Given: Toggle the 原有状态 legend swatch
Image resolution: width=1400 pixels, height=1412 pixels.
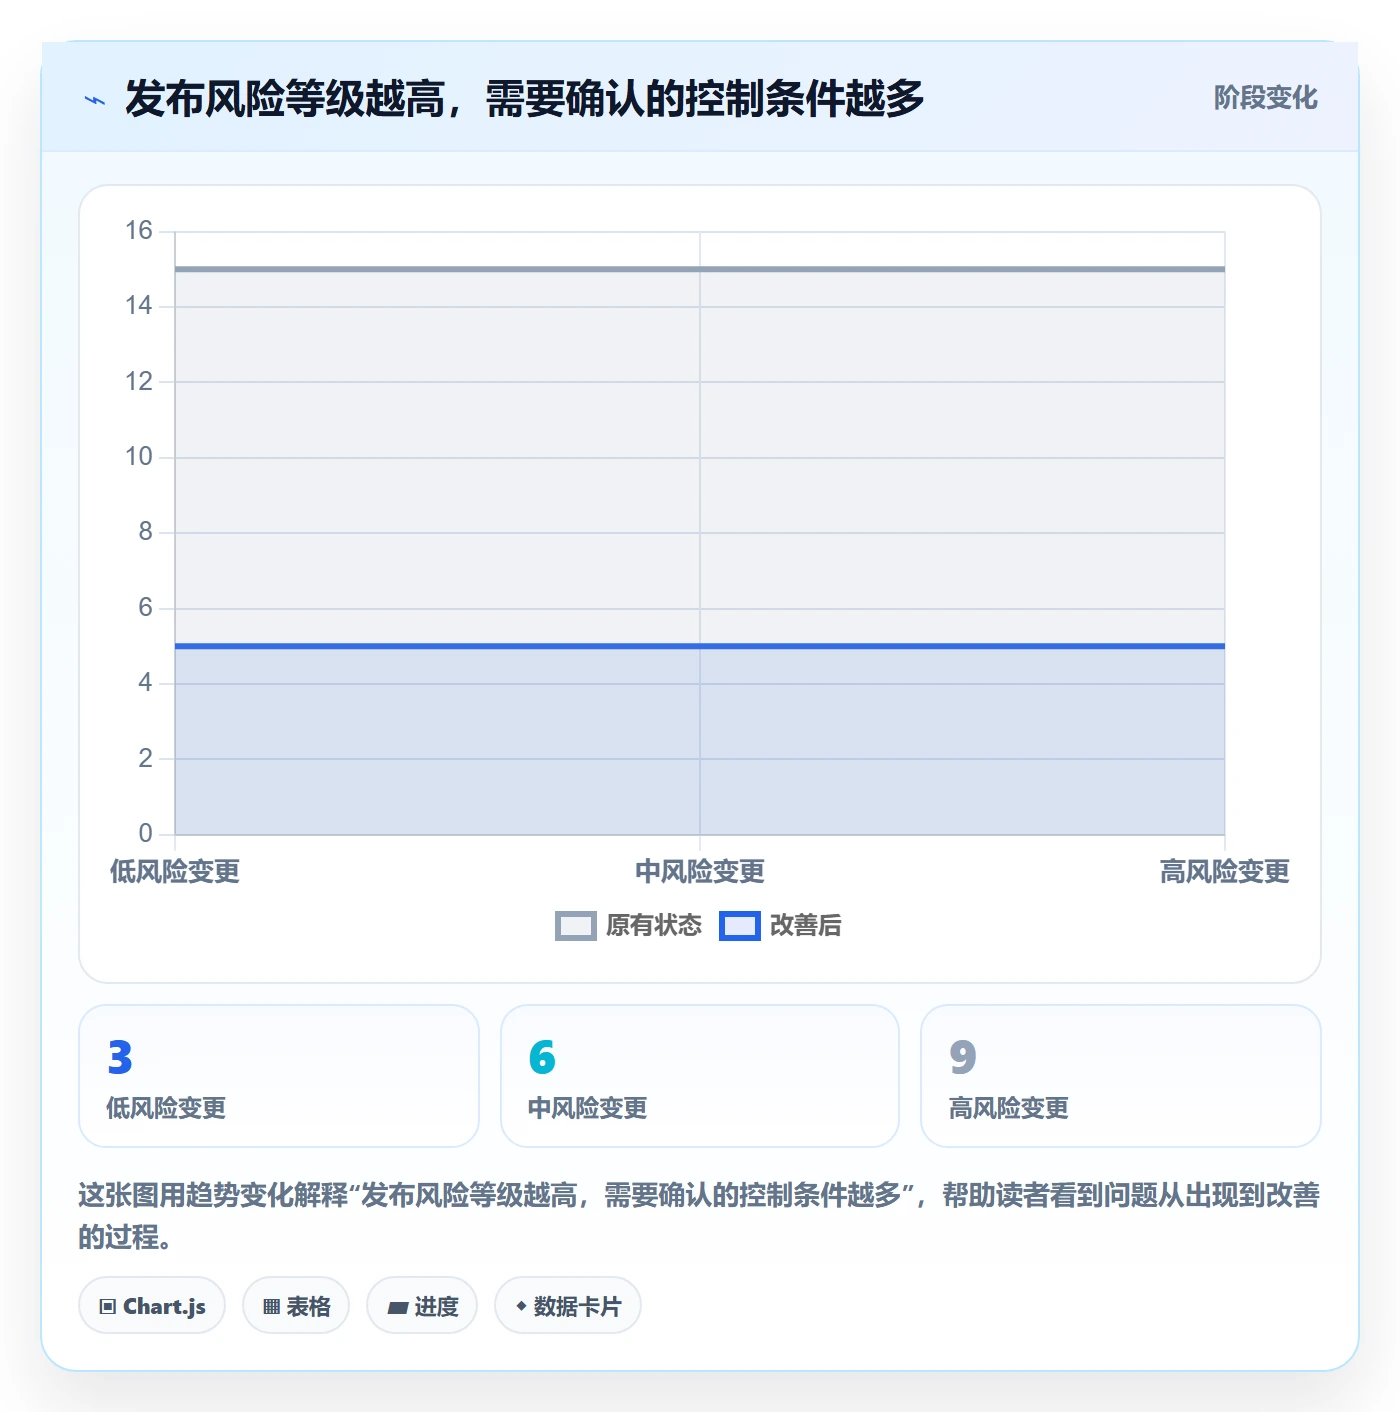Looking at the screenshot, I should (x=575, y=926).
